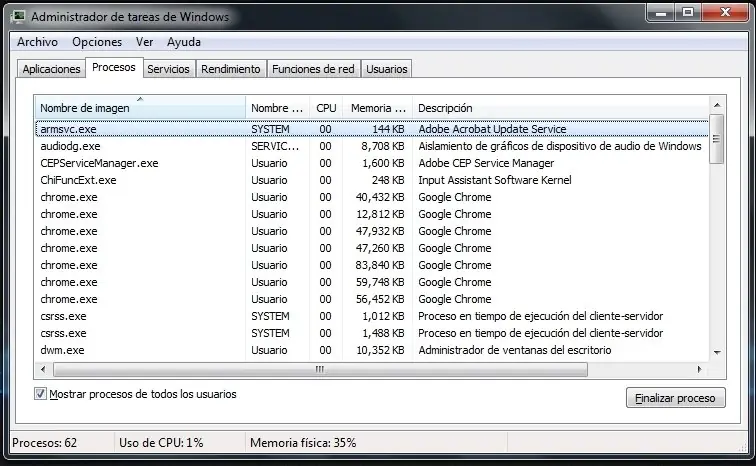The width and height of the screenshot is (756, 466).
Task: Click the Finalizar proceso button
Action: 675,398
